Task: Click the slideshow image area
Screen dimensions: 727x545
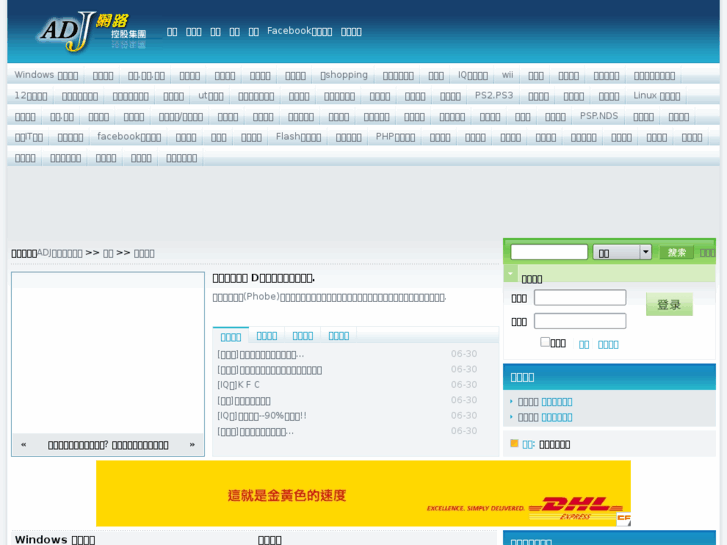Action: point(108,353)
